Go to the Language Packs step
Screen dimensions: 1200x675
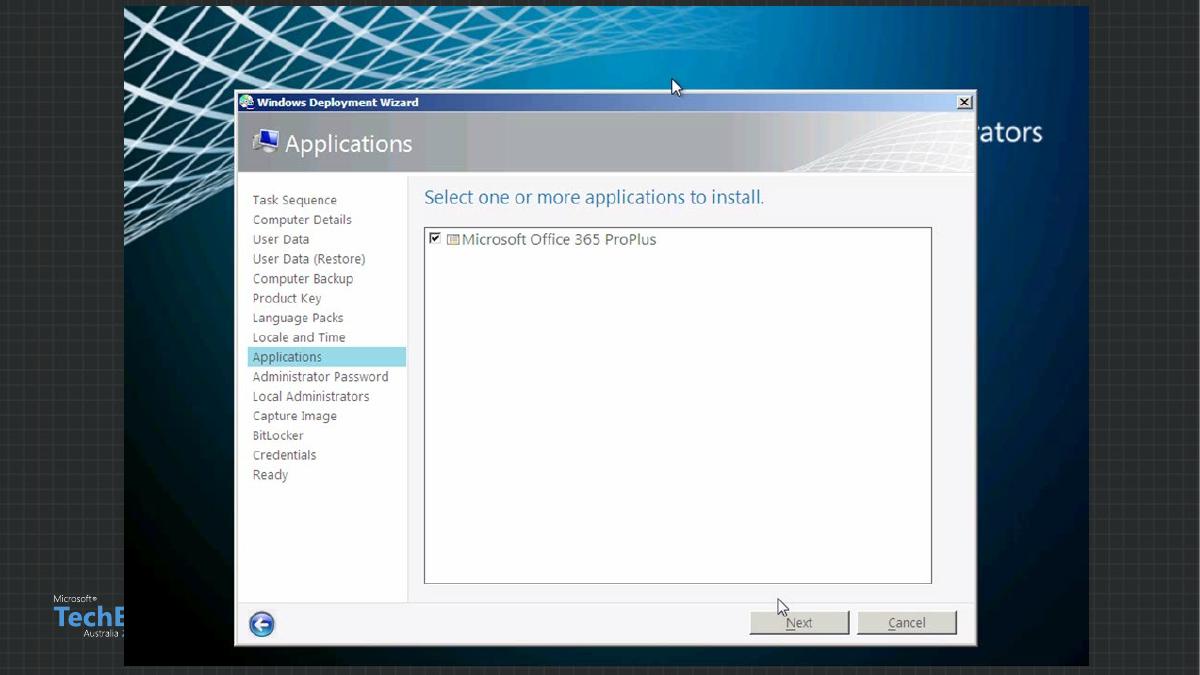click(298, 318)
